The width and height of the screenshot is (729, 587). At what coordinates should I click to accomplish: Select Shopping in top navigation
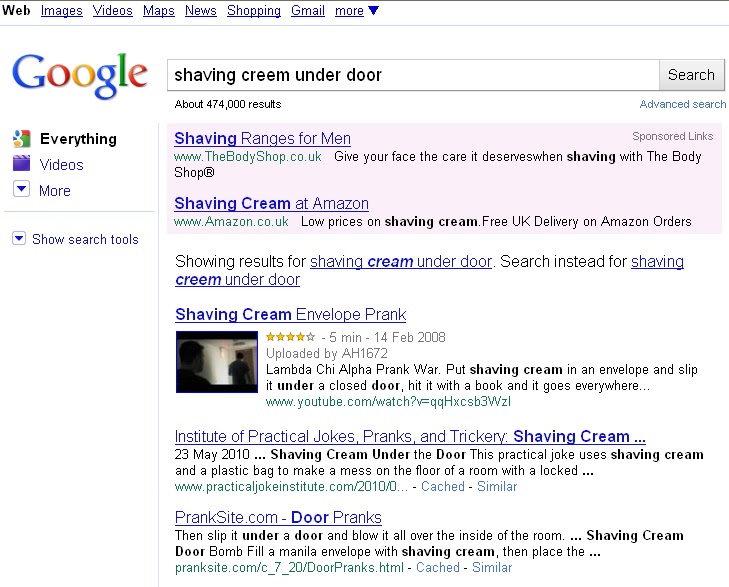(x=254, y=10)
